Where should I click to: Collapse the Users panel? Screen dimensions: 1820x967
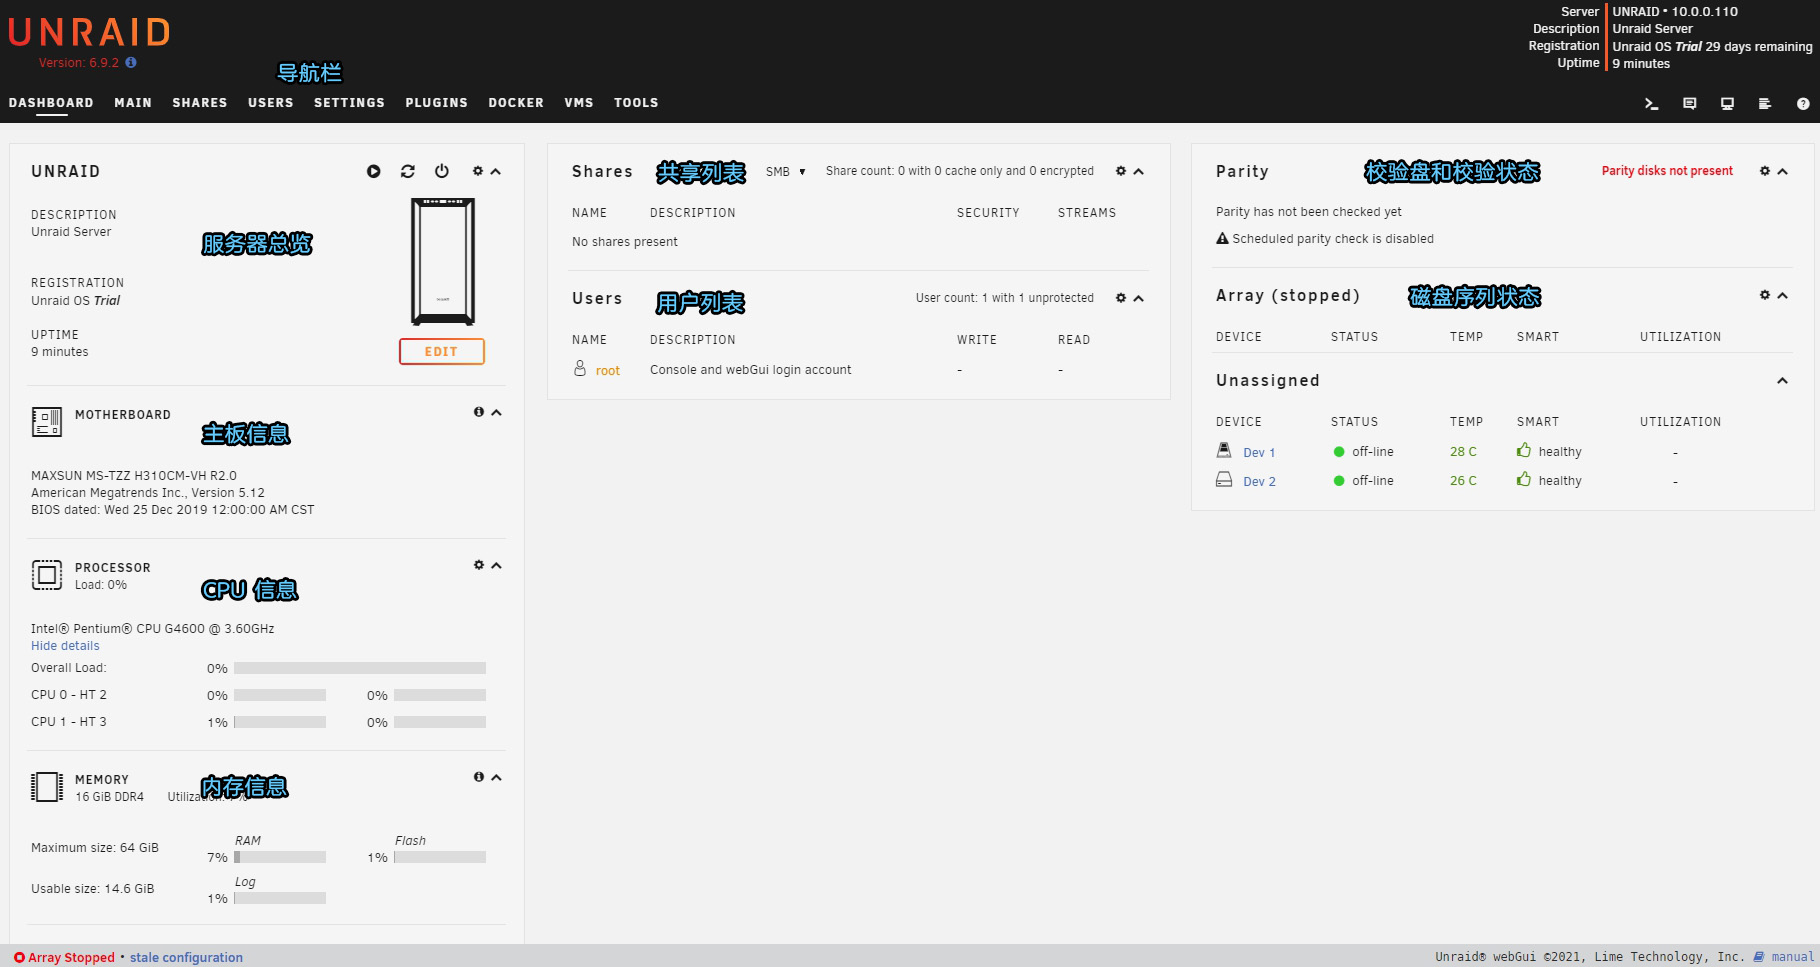pos(1138,298)
